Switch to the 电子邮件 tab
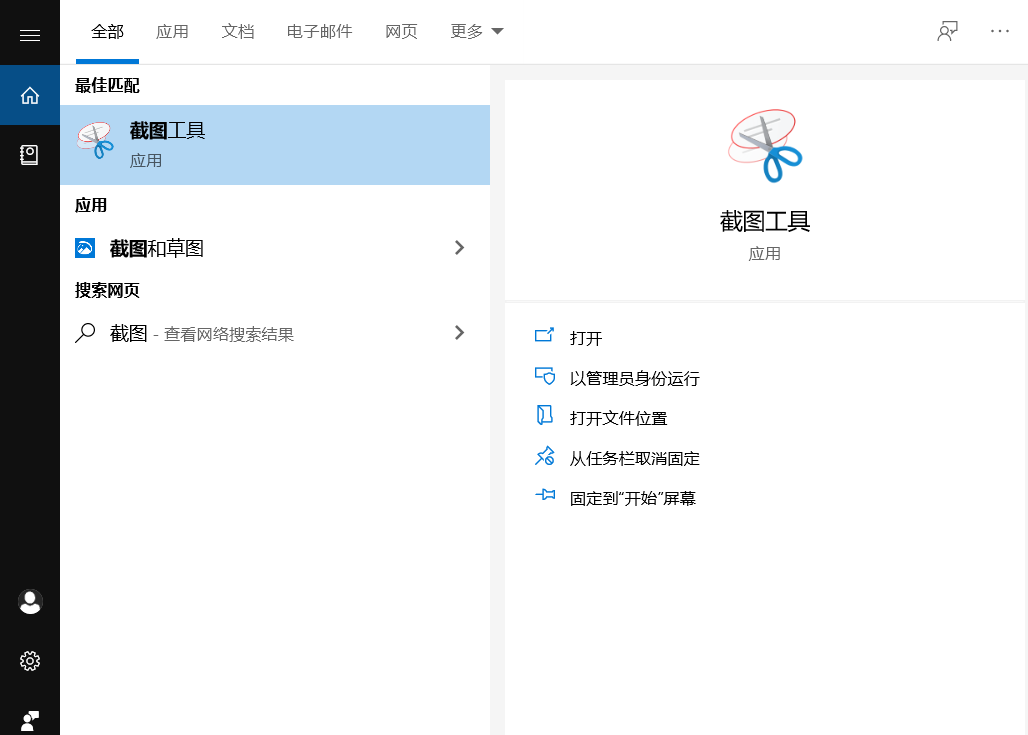Screen dimensions: 1028x735 (x=319, y=31)
